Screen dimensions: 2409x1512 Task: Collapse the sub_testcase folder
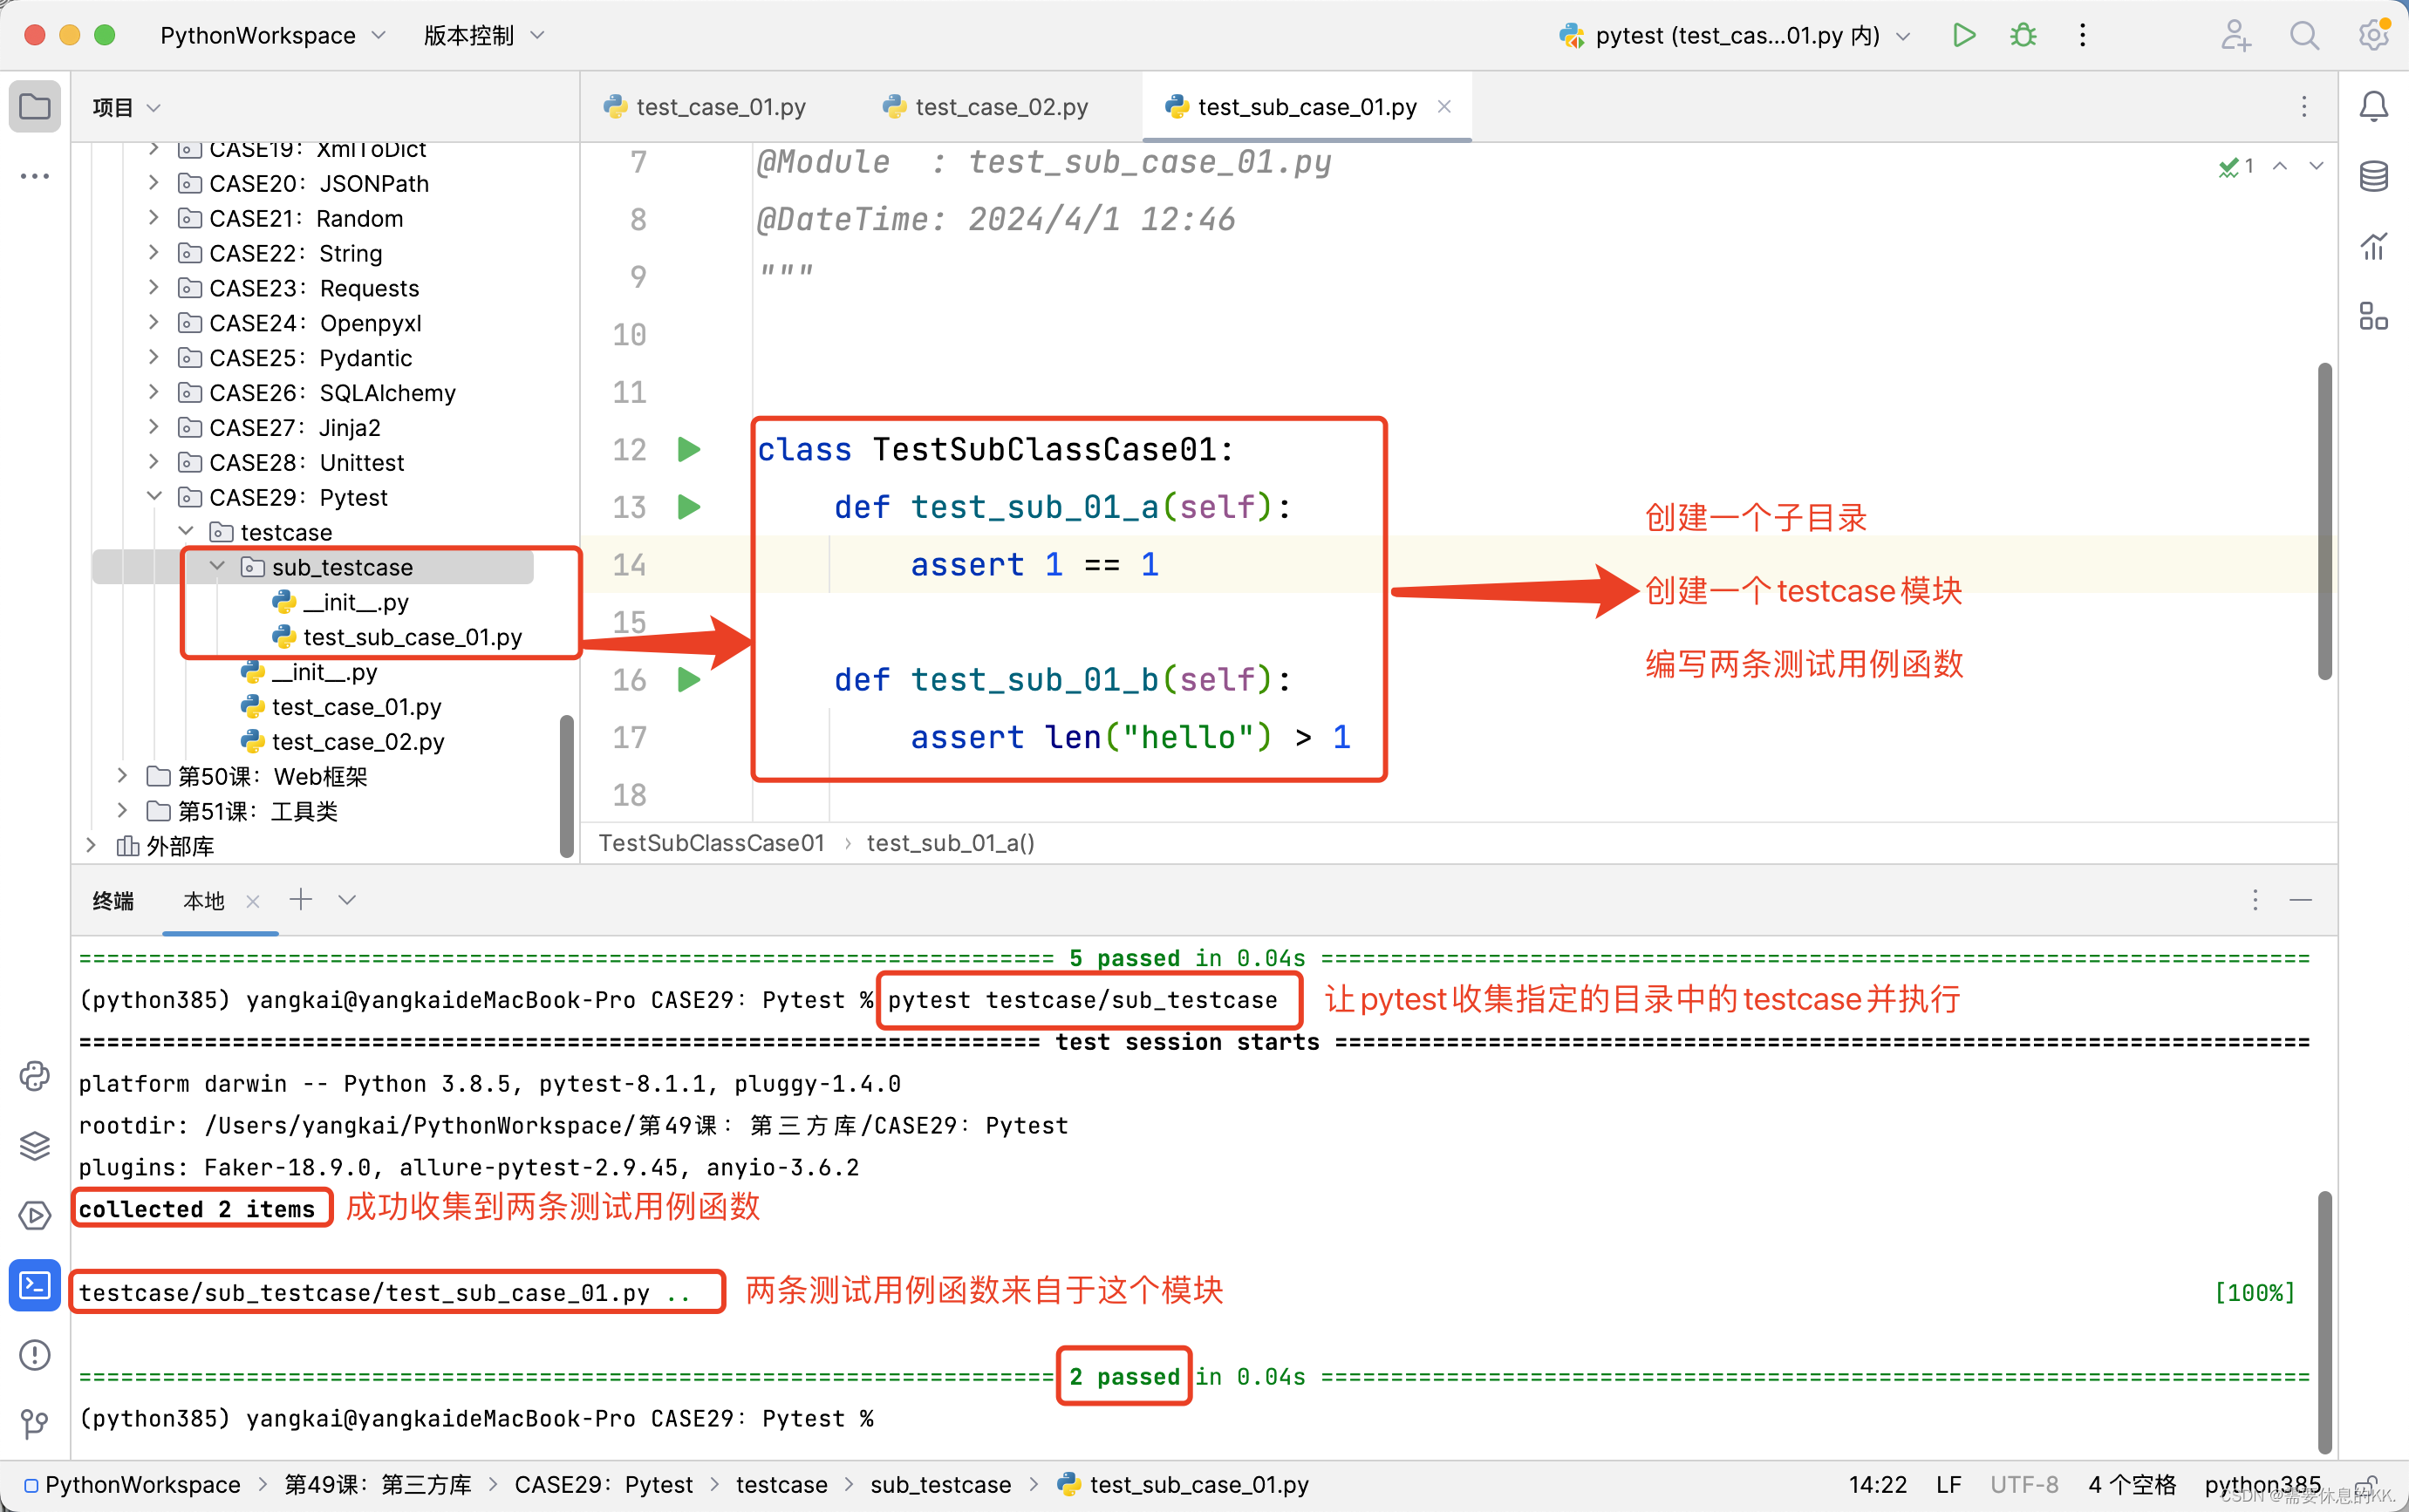coord(217,567)
